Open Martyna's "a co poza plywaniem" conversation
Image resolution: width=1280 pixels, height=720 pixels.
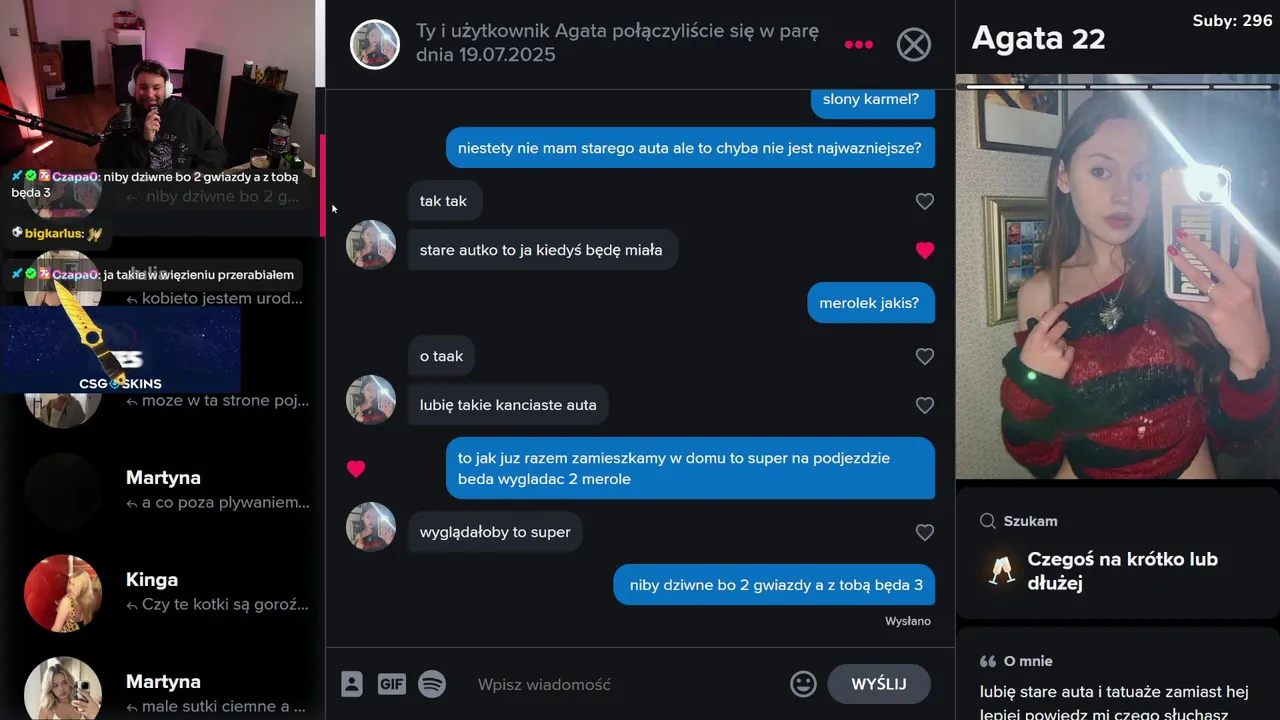[x=163, y=490]
